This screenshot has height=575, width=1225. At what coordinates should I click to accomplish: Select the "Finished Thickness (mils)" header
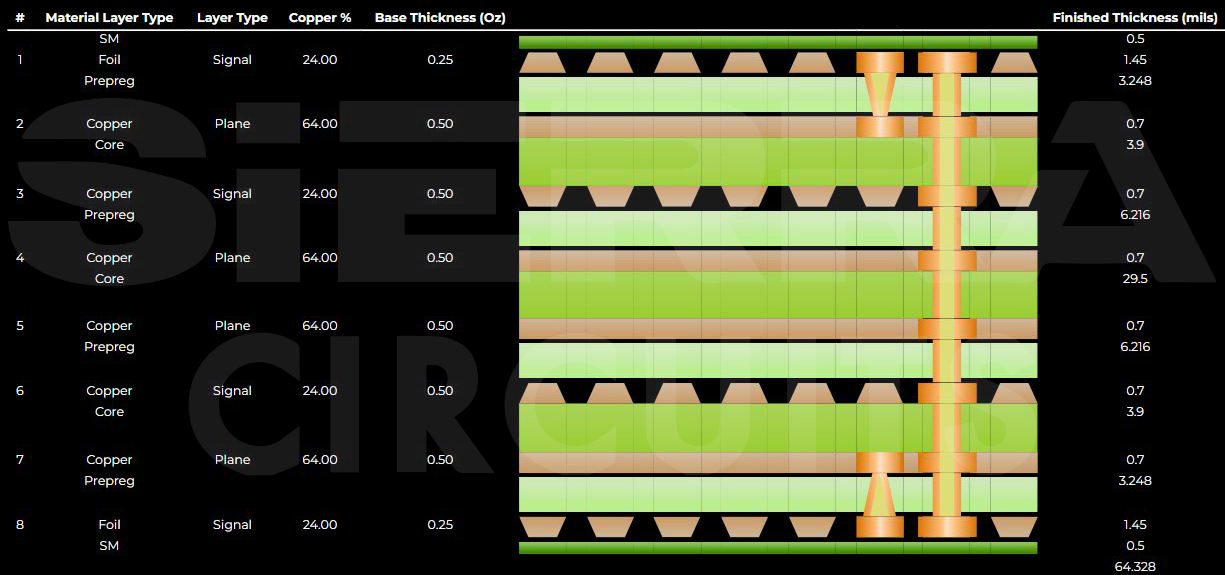[x=1135, y=18]
